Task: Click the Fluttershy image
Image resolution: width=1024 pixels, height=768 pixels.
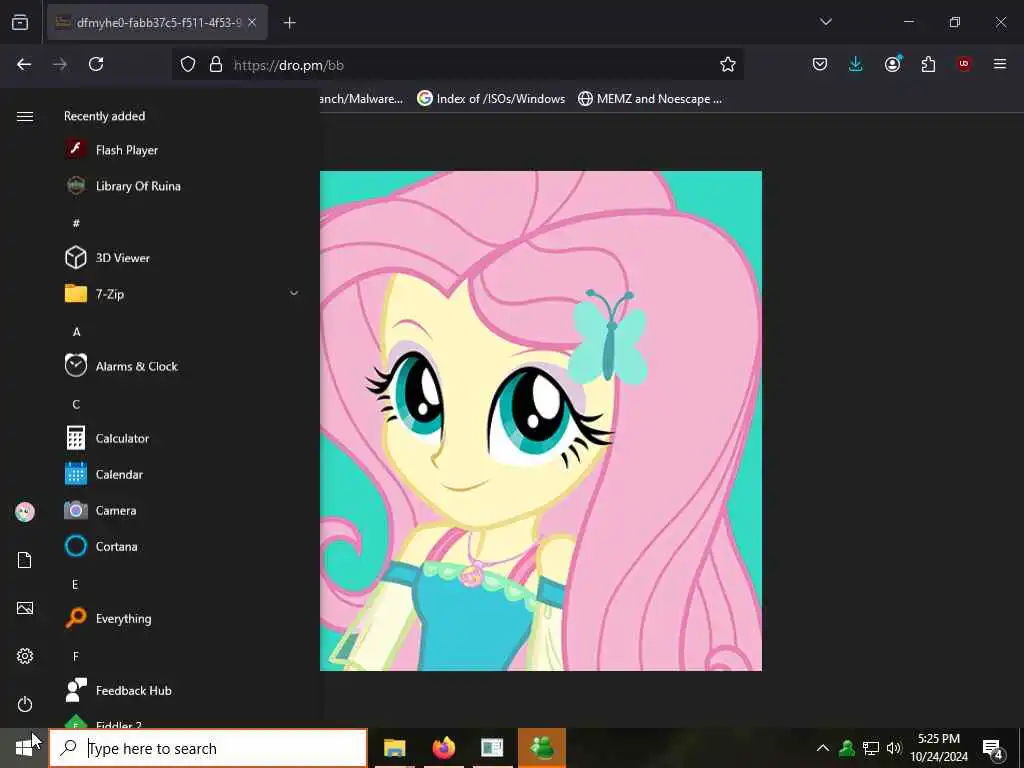Action: [541, 421]
